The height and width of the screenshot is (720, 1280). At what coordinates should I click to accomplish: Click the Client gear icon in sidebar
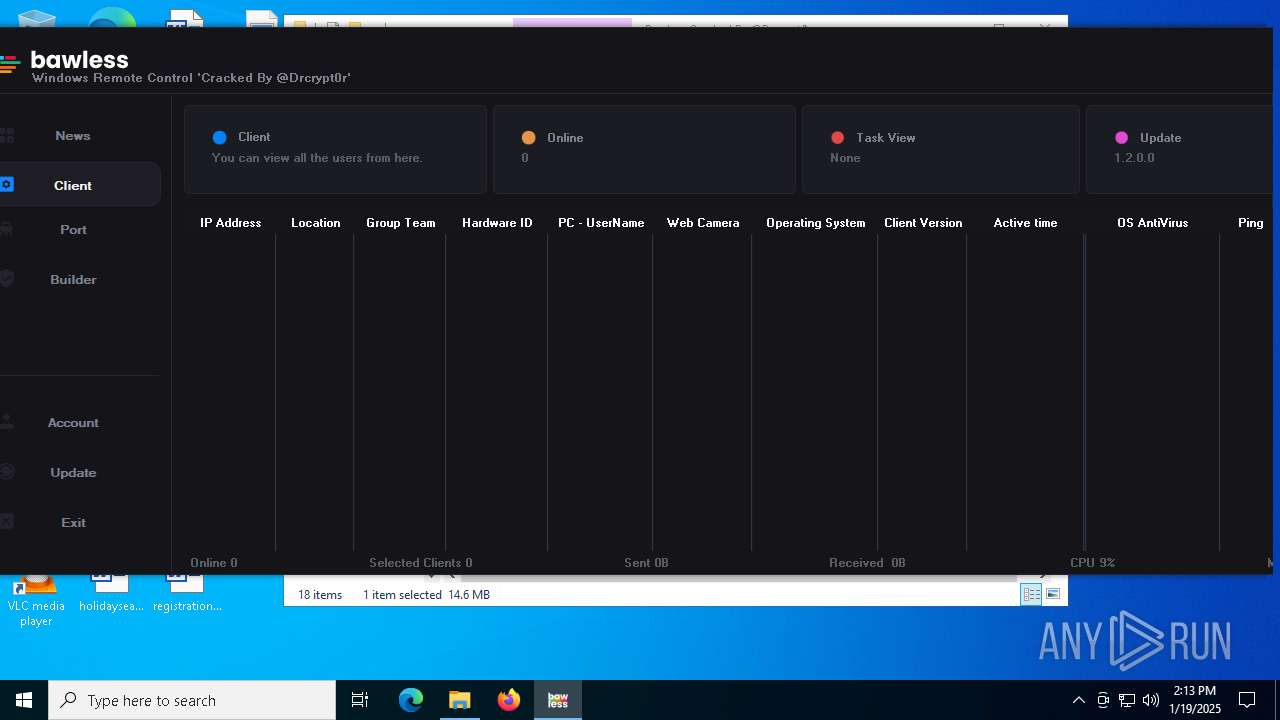7,185
